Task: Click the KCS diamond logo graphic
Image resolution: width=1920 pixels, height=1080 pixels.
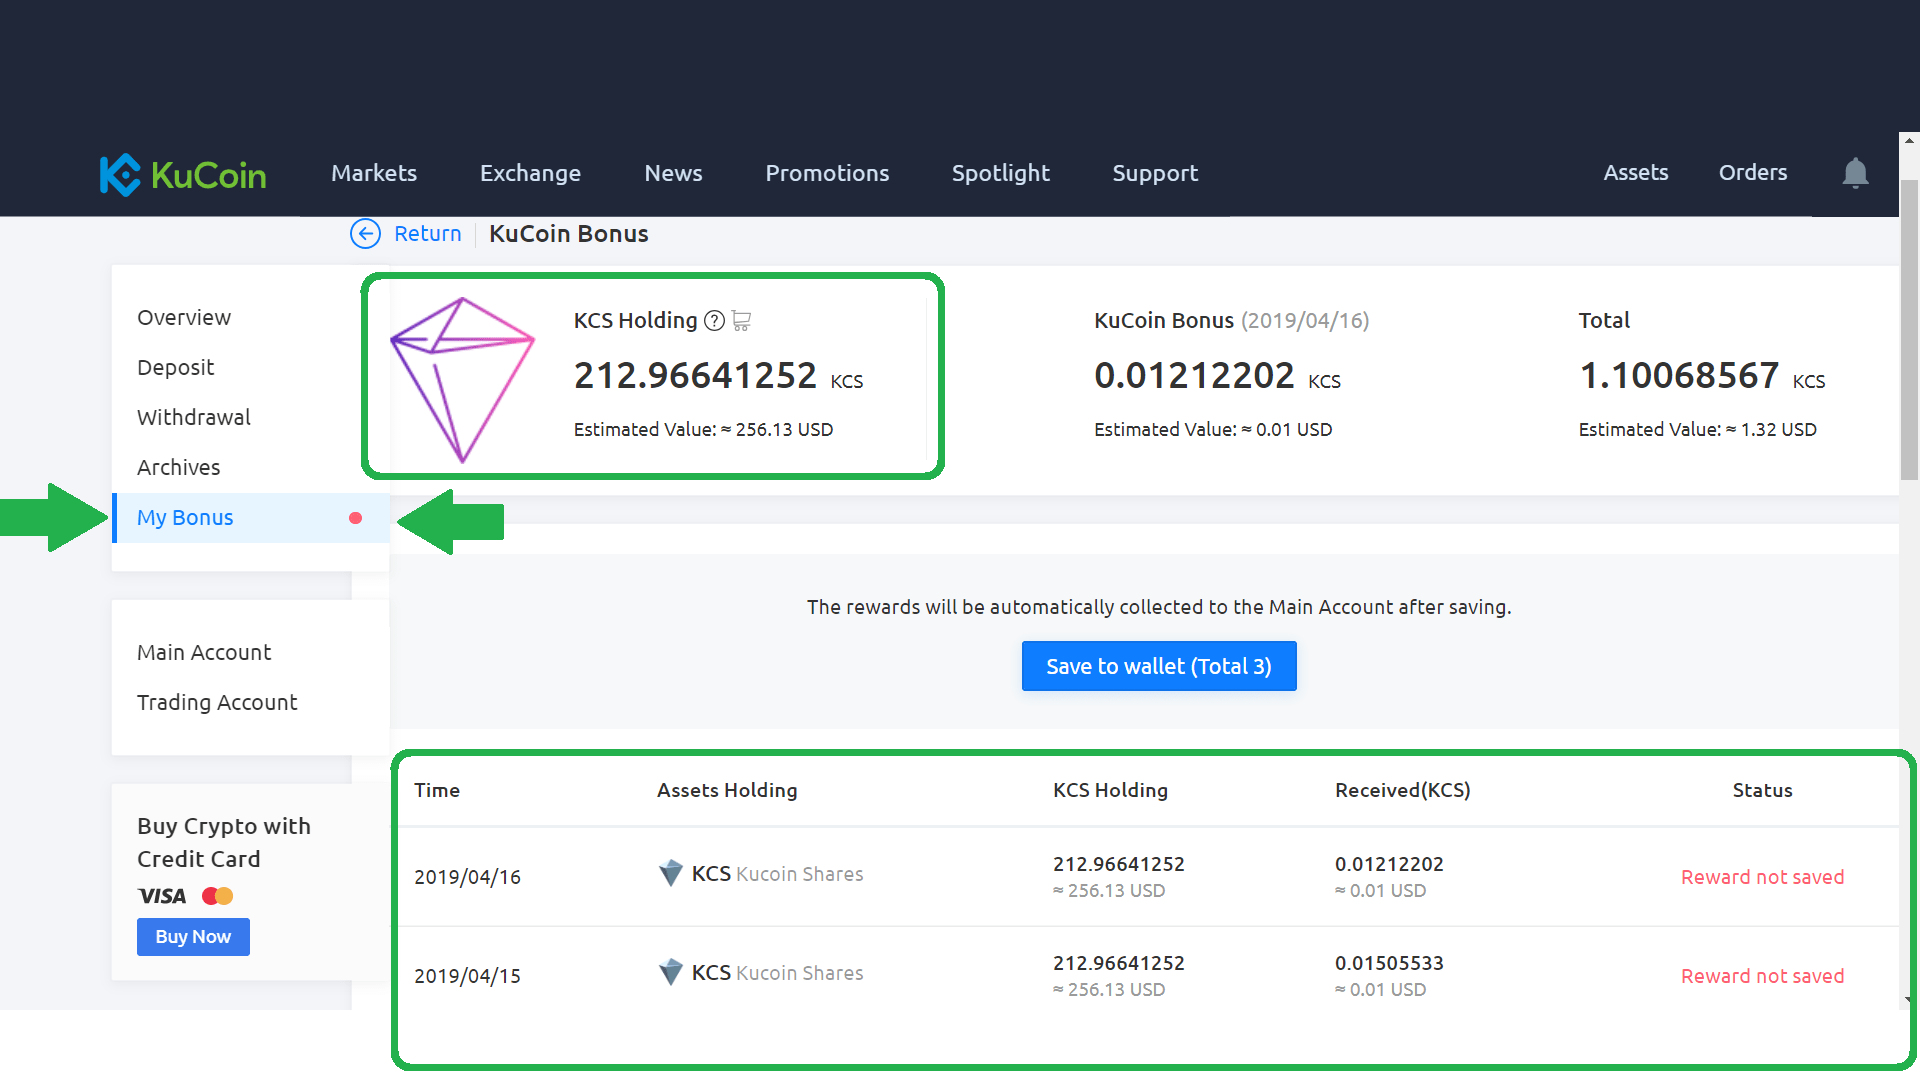Action: tap(462, 379)
